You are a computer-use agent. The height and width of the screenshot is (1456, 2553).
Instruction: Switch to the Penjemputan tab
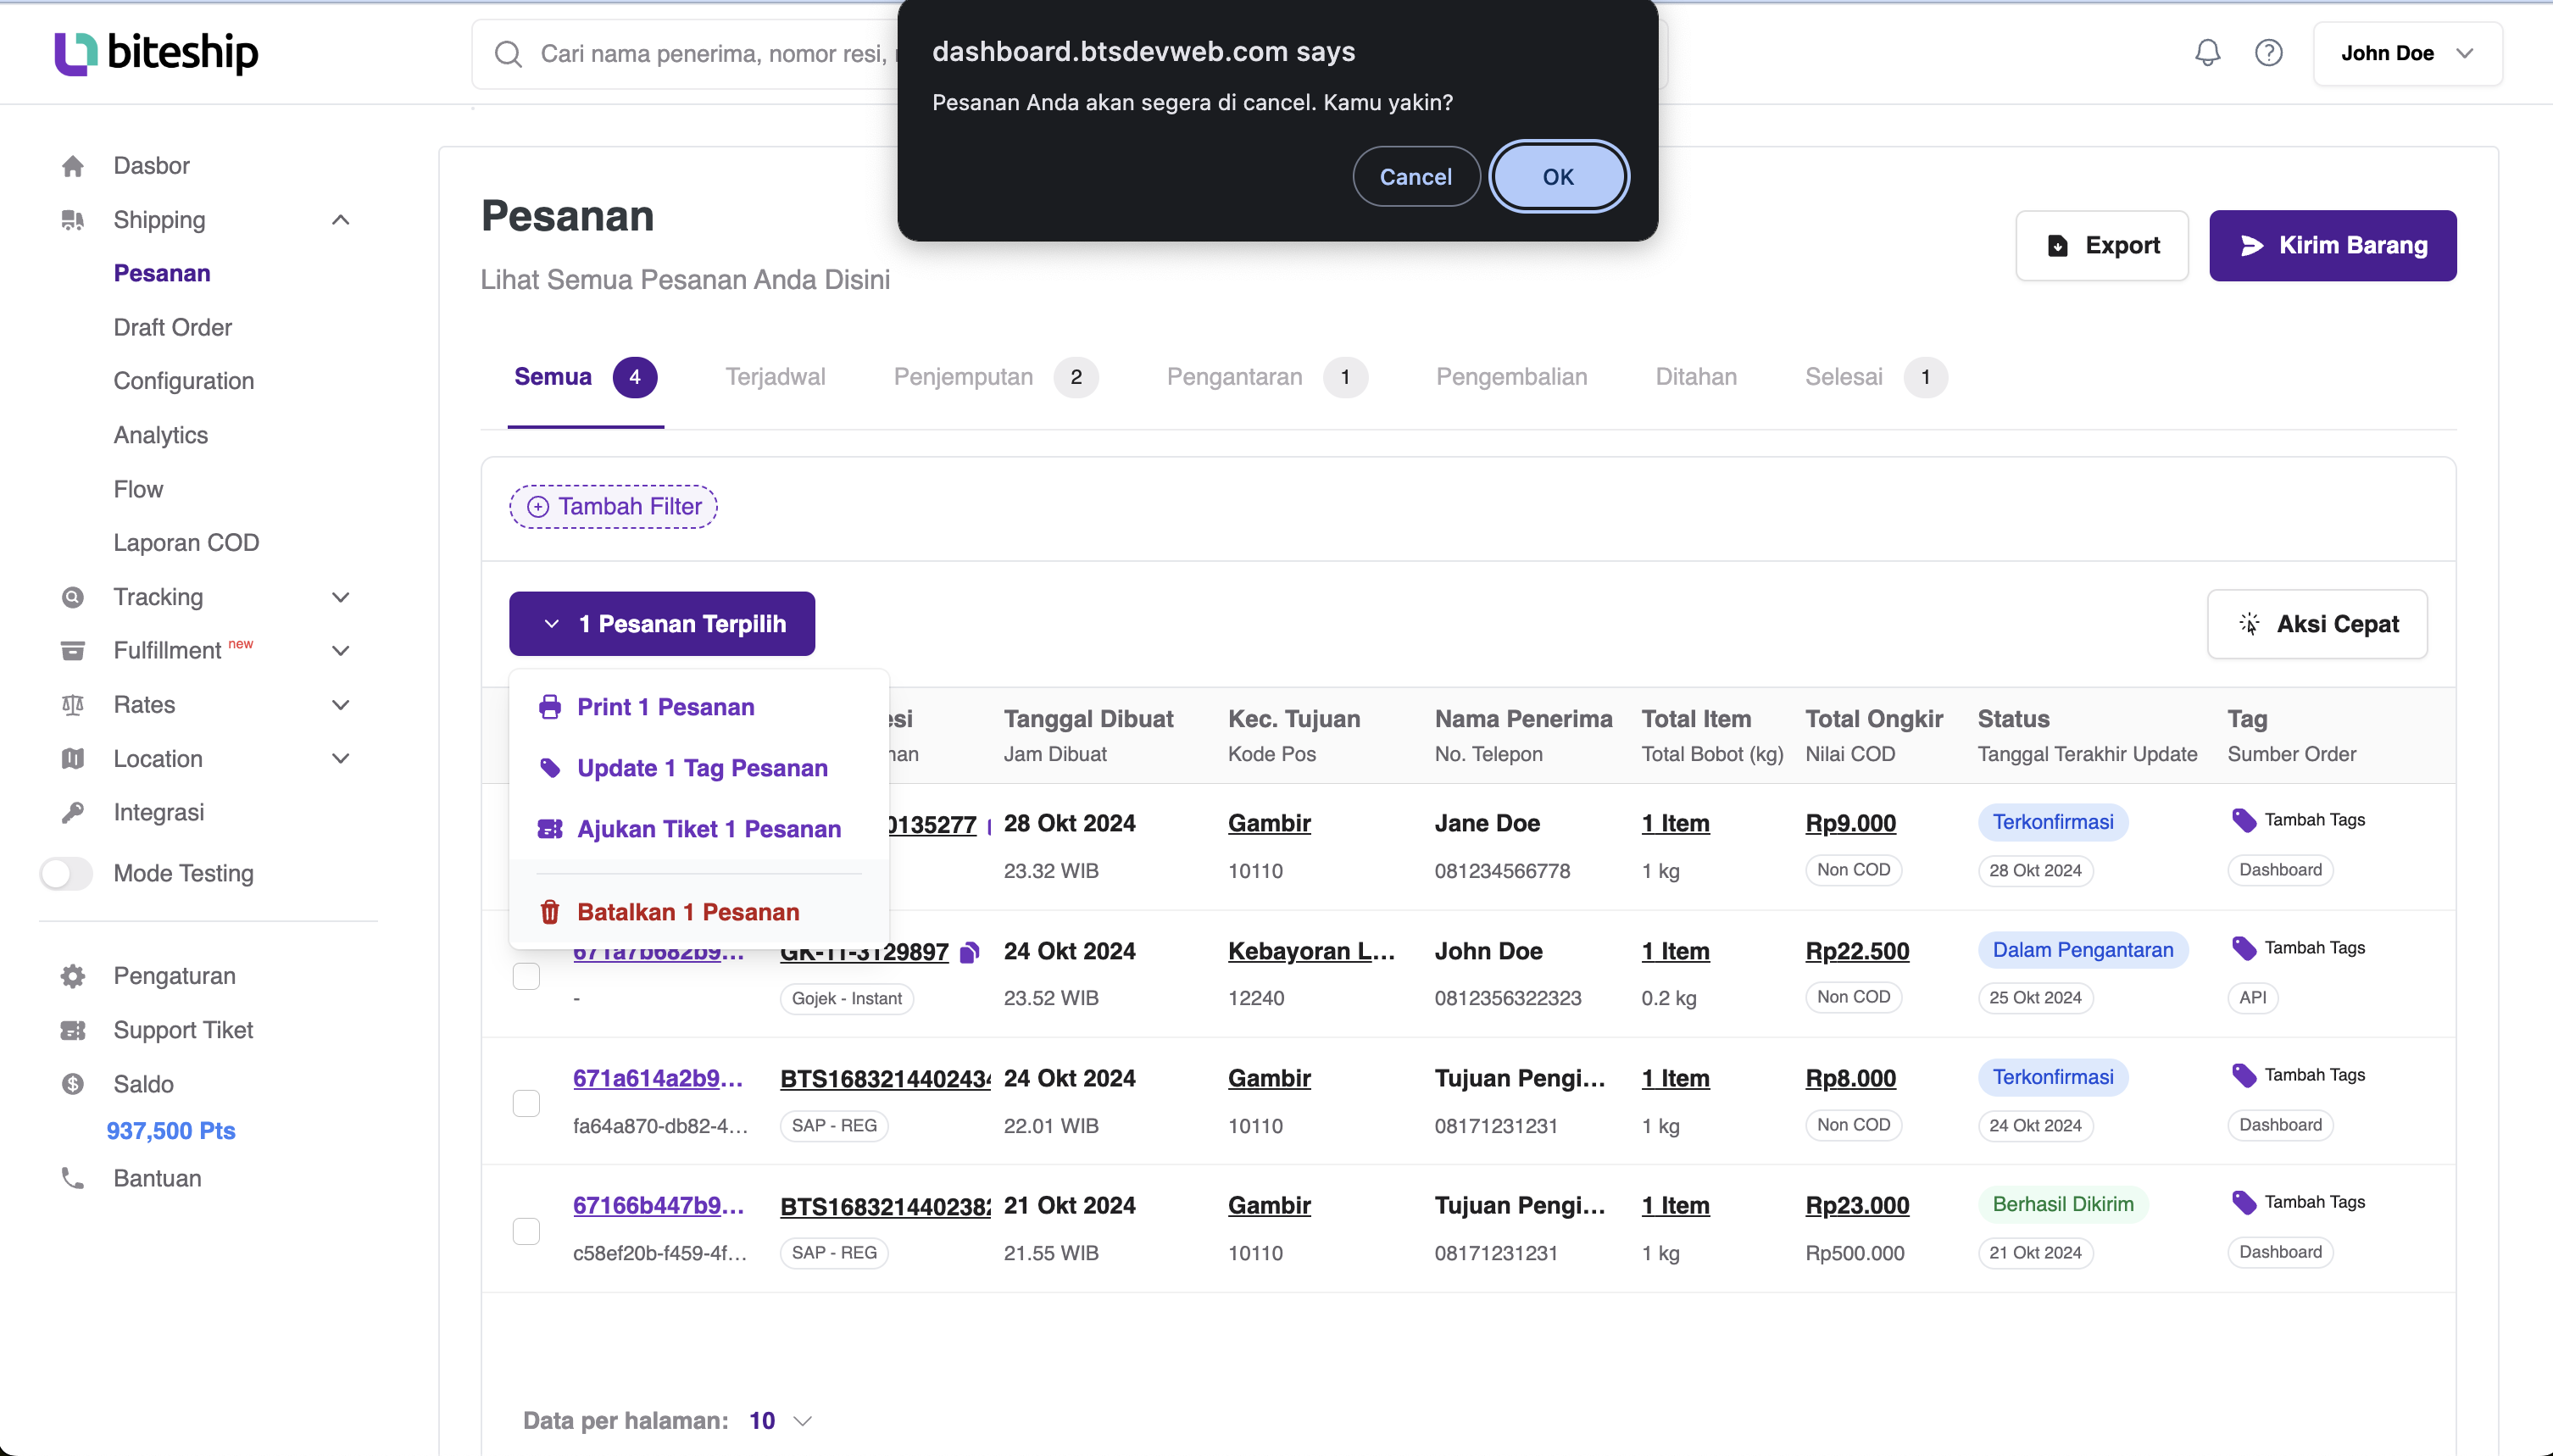(995, 377)
